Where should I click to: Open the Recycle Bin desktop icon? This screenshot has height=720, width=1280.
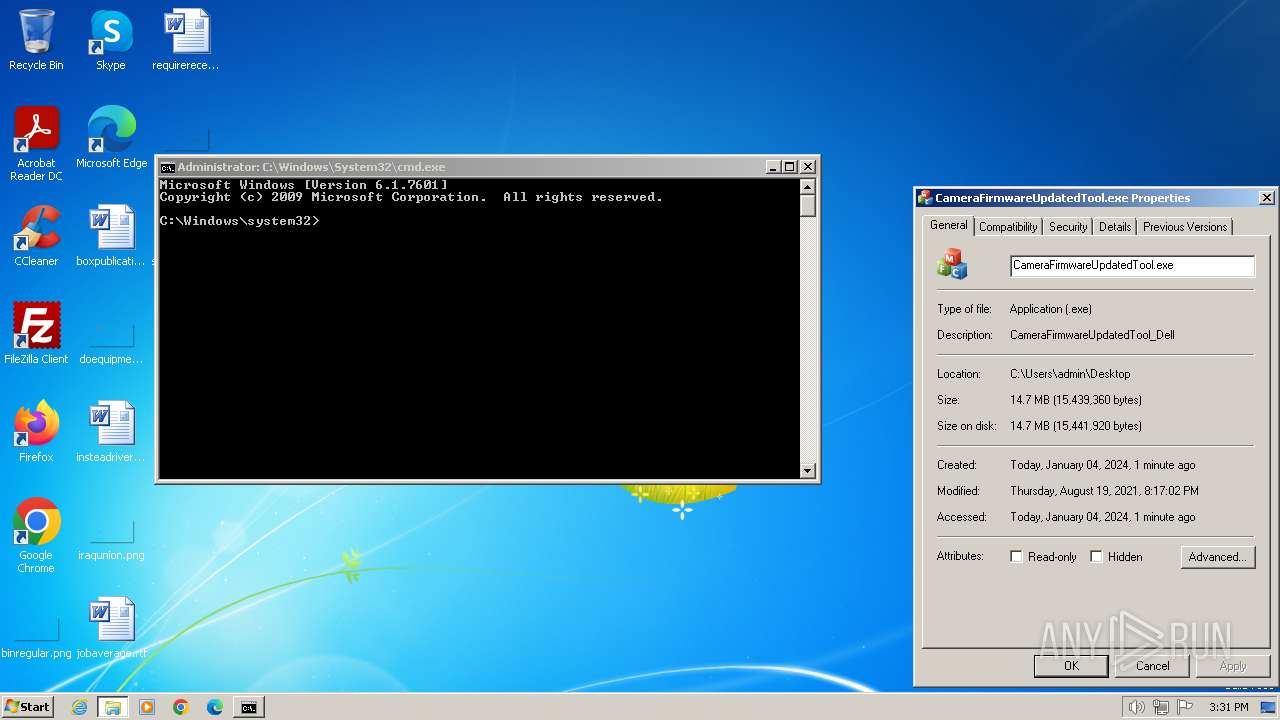coord(36,40)
